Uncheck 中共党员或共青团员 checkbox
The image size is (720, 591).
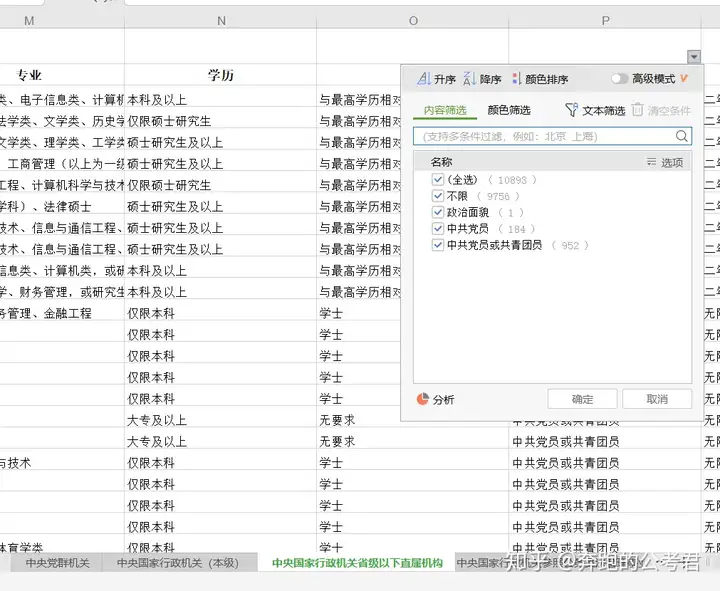438,245
